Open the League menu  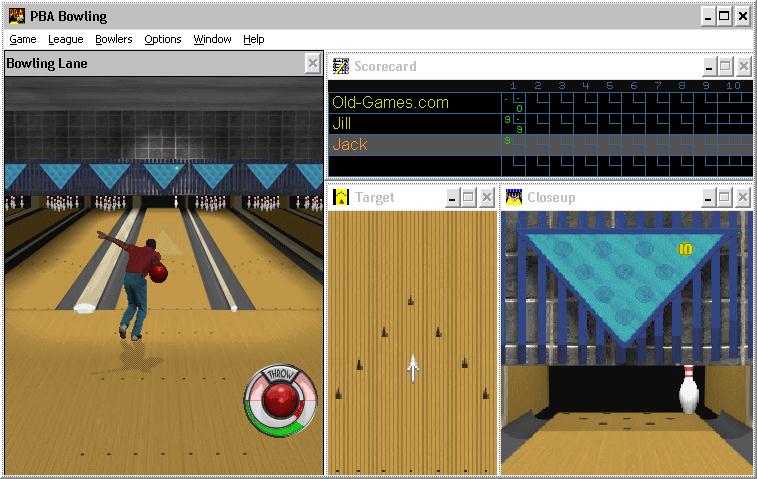click(66, 39)
